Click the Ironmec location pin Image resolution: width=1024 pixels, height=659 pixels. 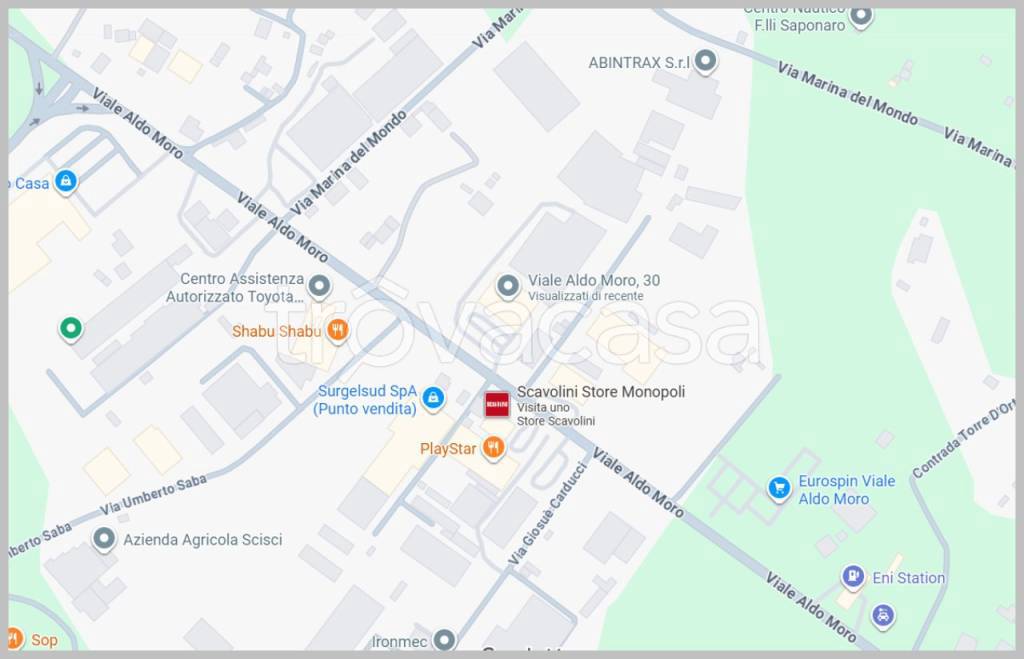pyautogui.click(x=445, y=640)
